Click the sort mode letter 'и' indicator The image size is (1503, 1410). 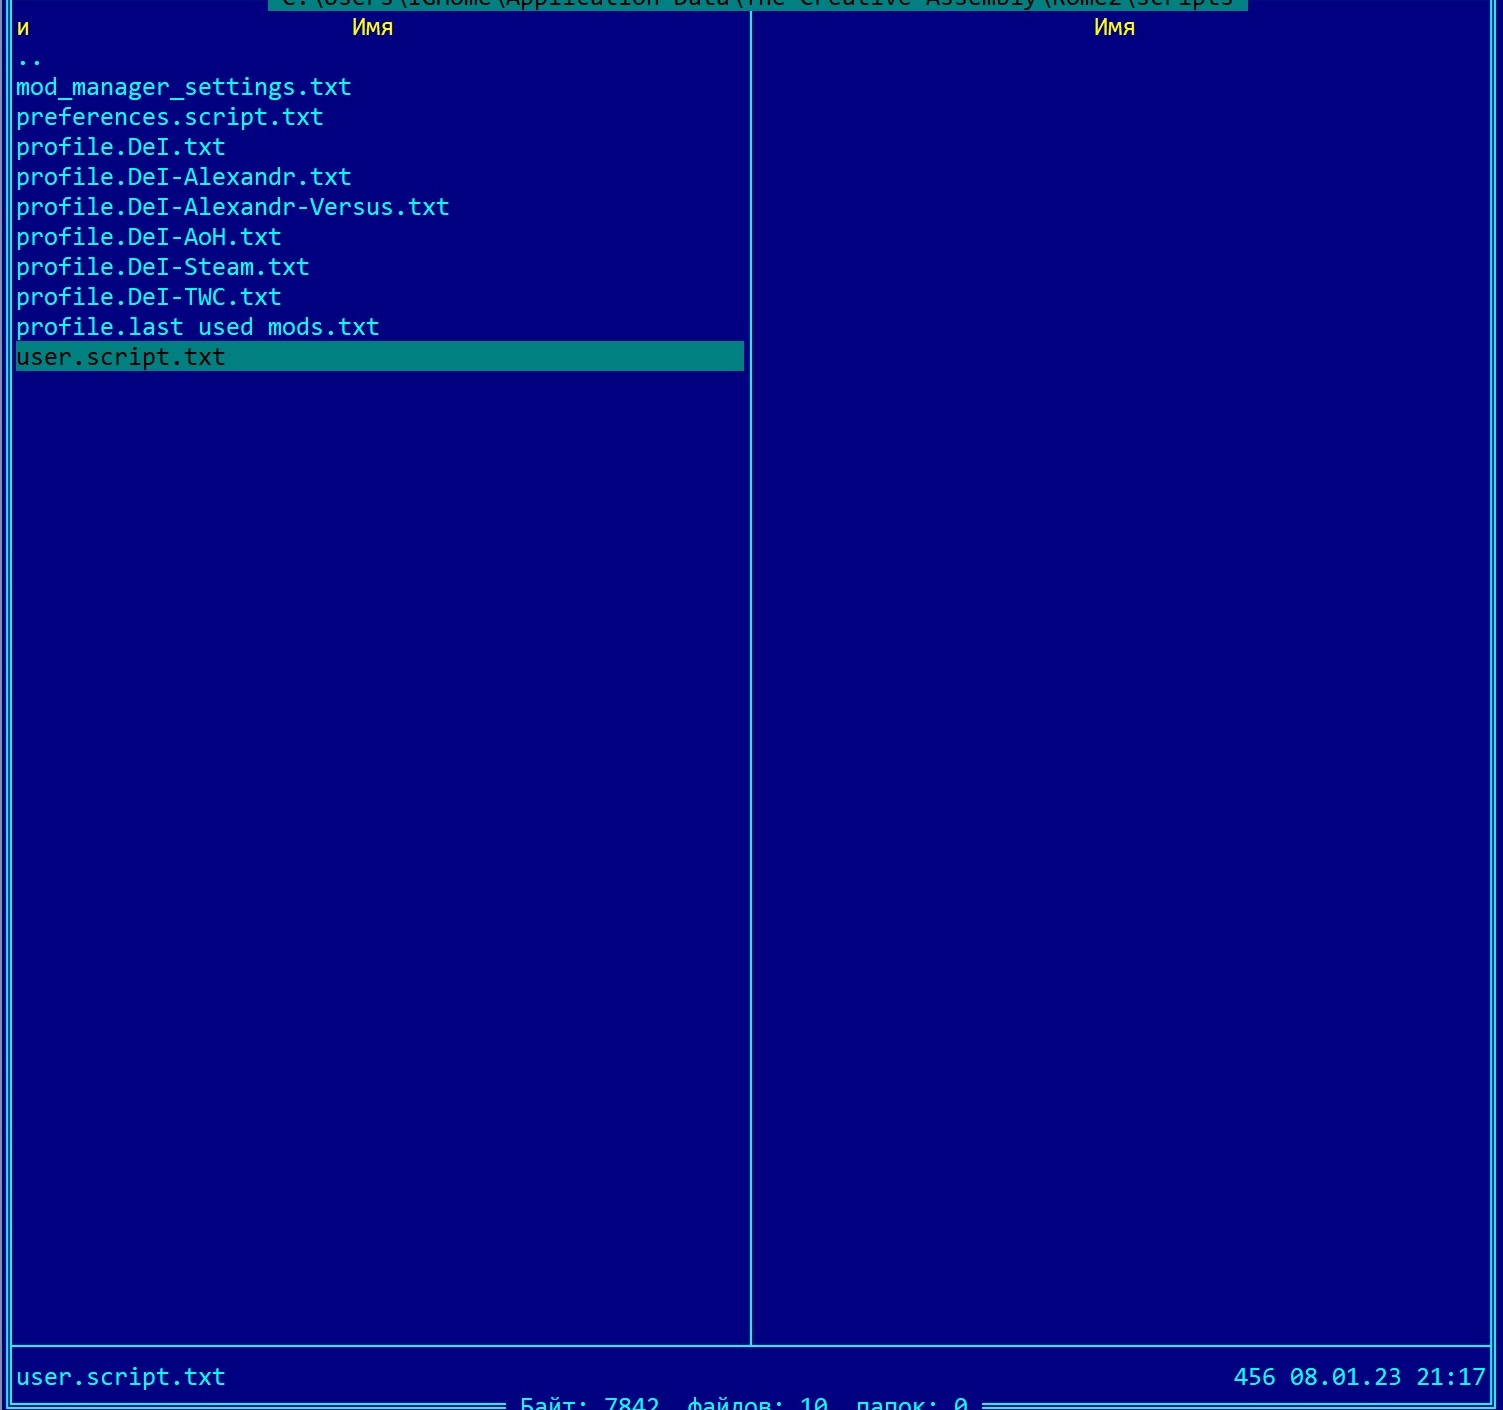click(x=23, y=28)
